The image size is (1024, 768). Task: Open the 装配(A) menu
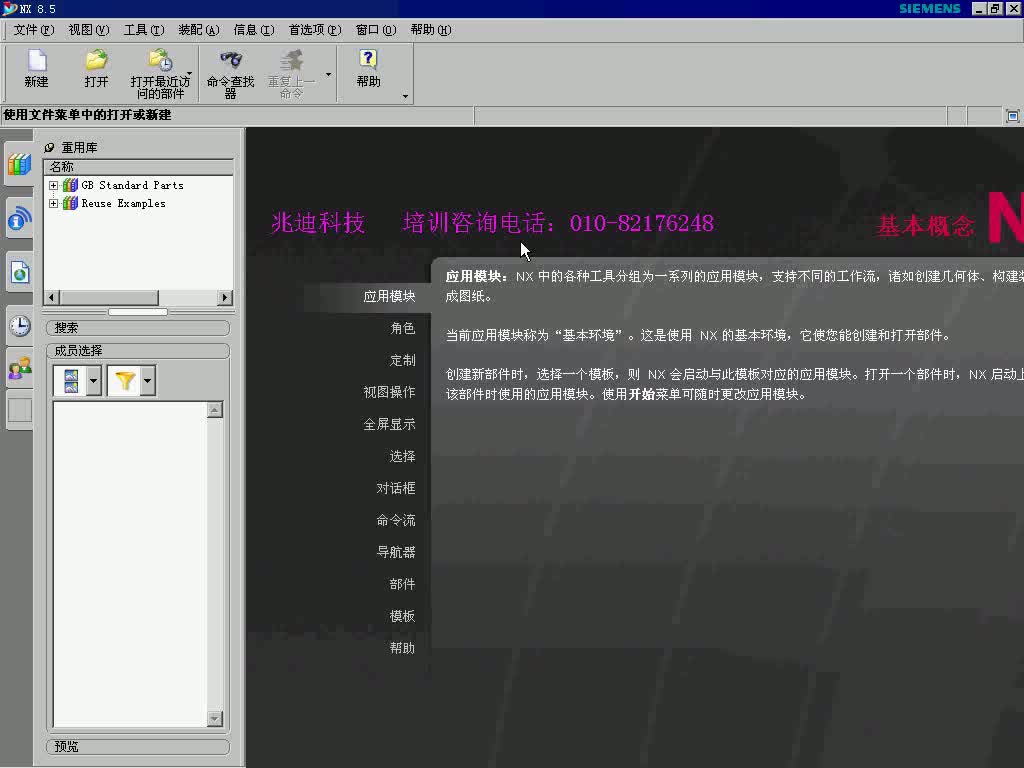199,30
